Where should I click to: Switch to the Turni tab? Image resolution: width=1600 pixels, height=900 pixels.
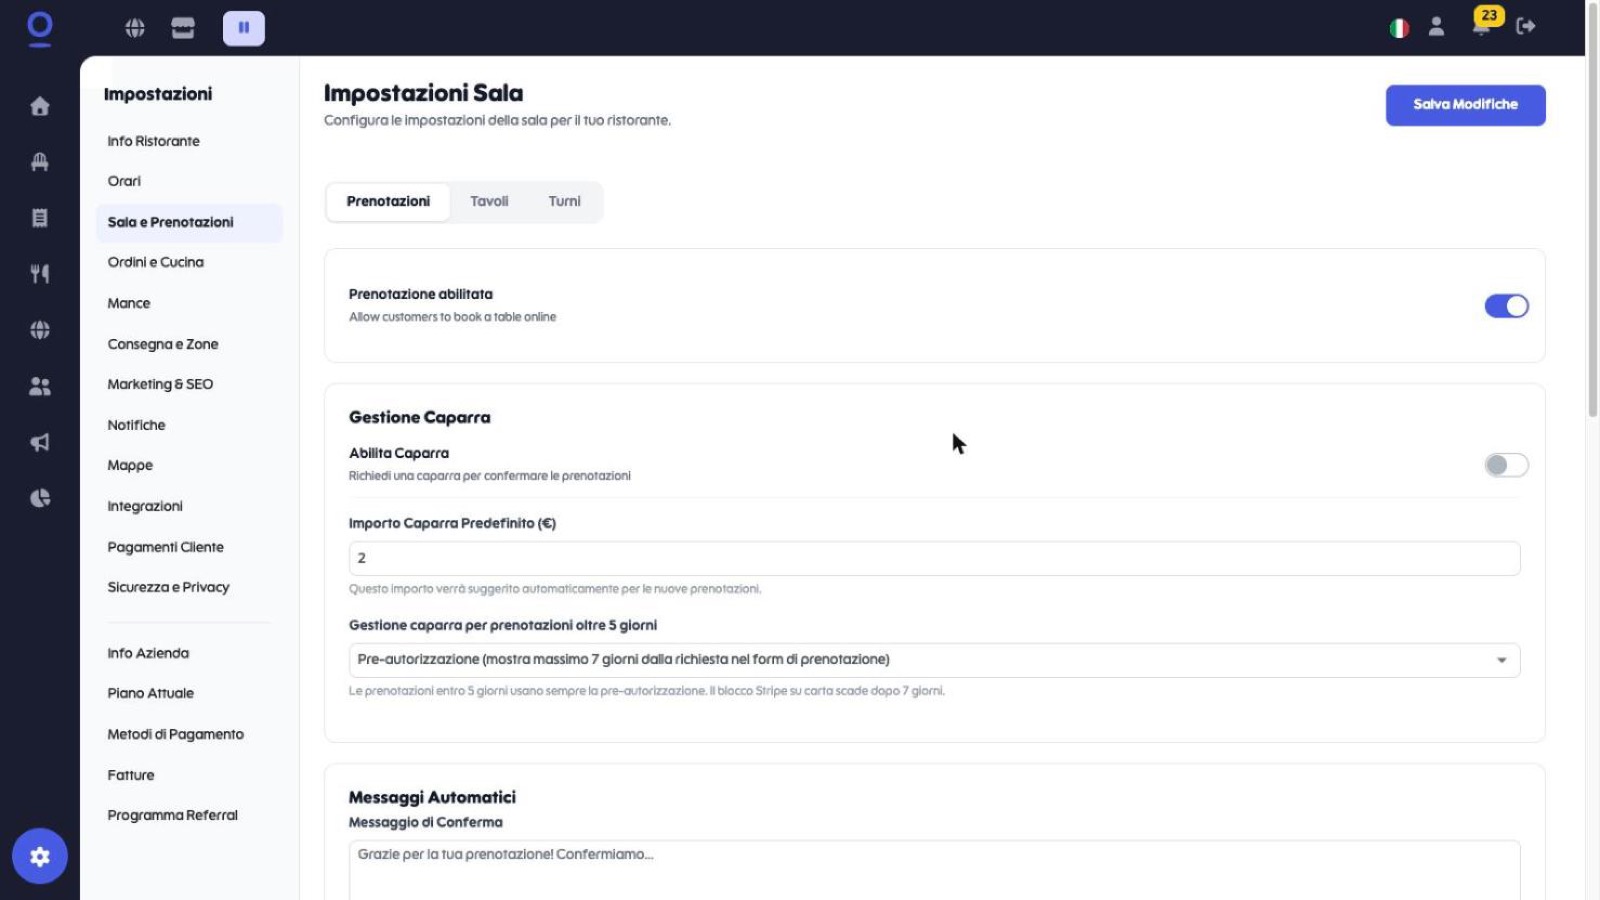[x=564, y=201]
